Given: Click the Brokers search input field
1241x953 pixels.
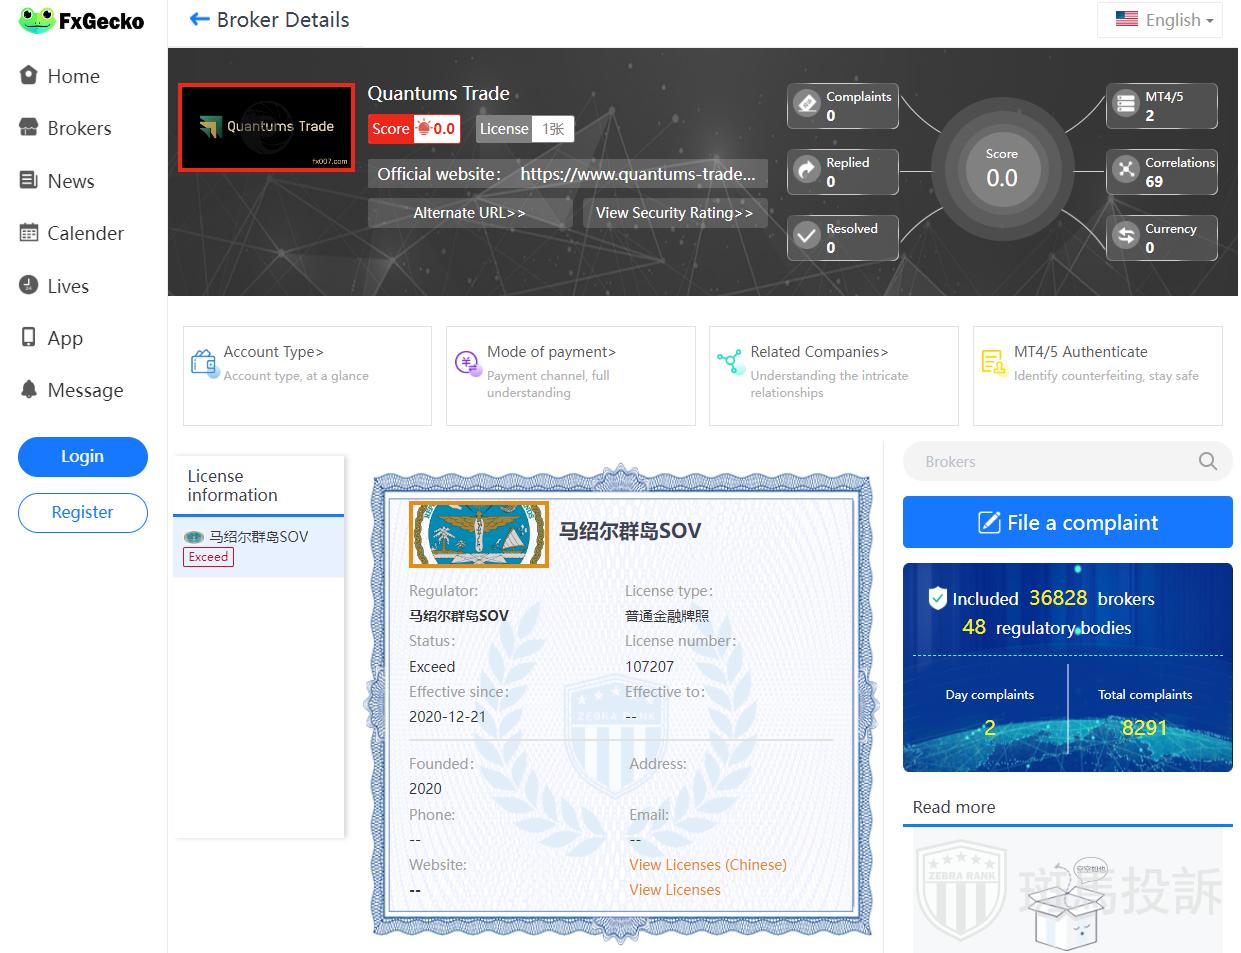Looking at the screenshot, I should coord(1050,461).
